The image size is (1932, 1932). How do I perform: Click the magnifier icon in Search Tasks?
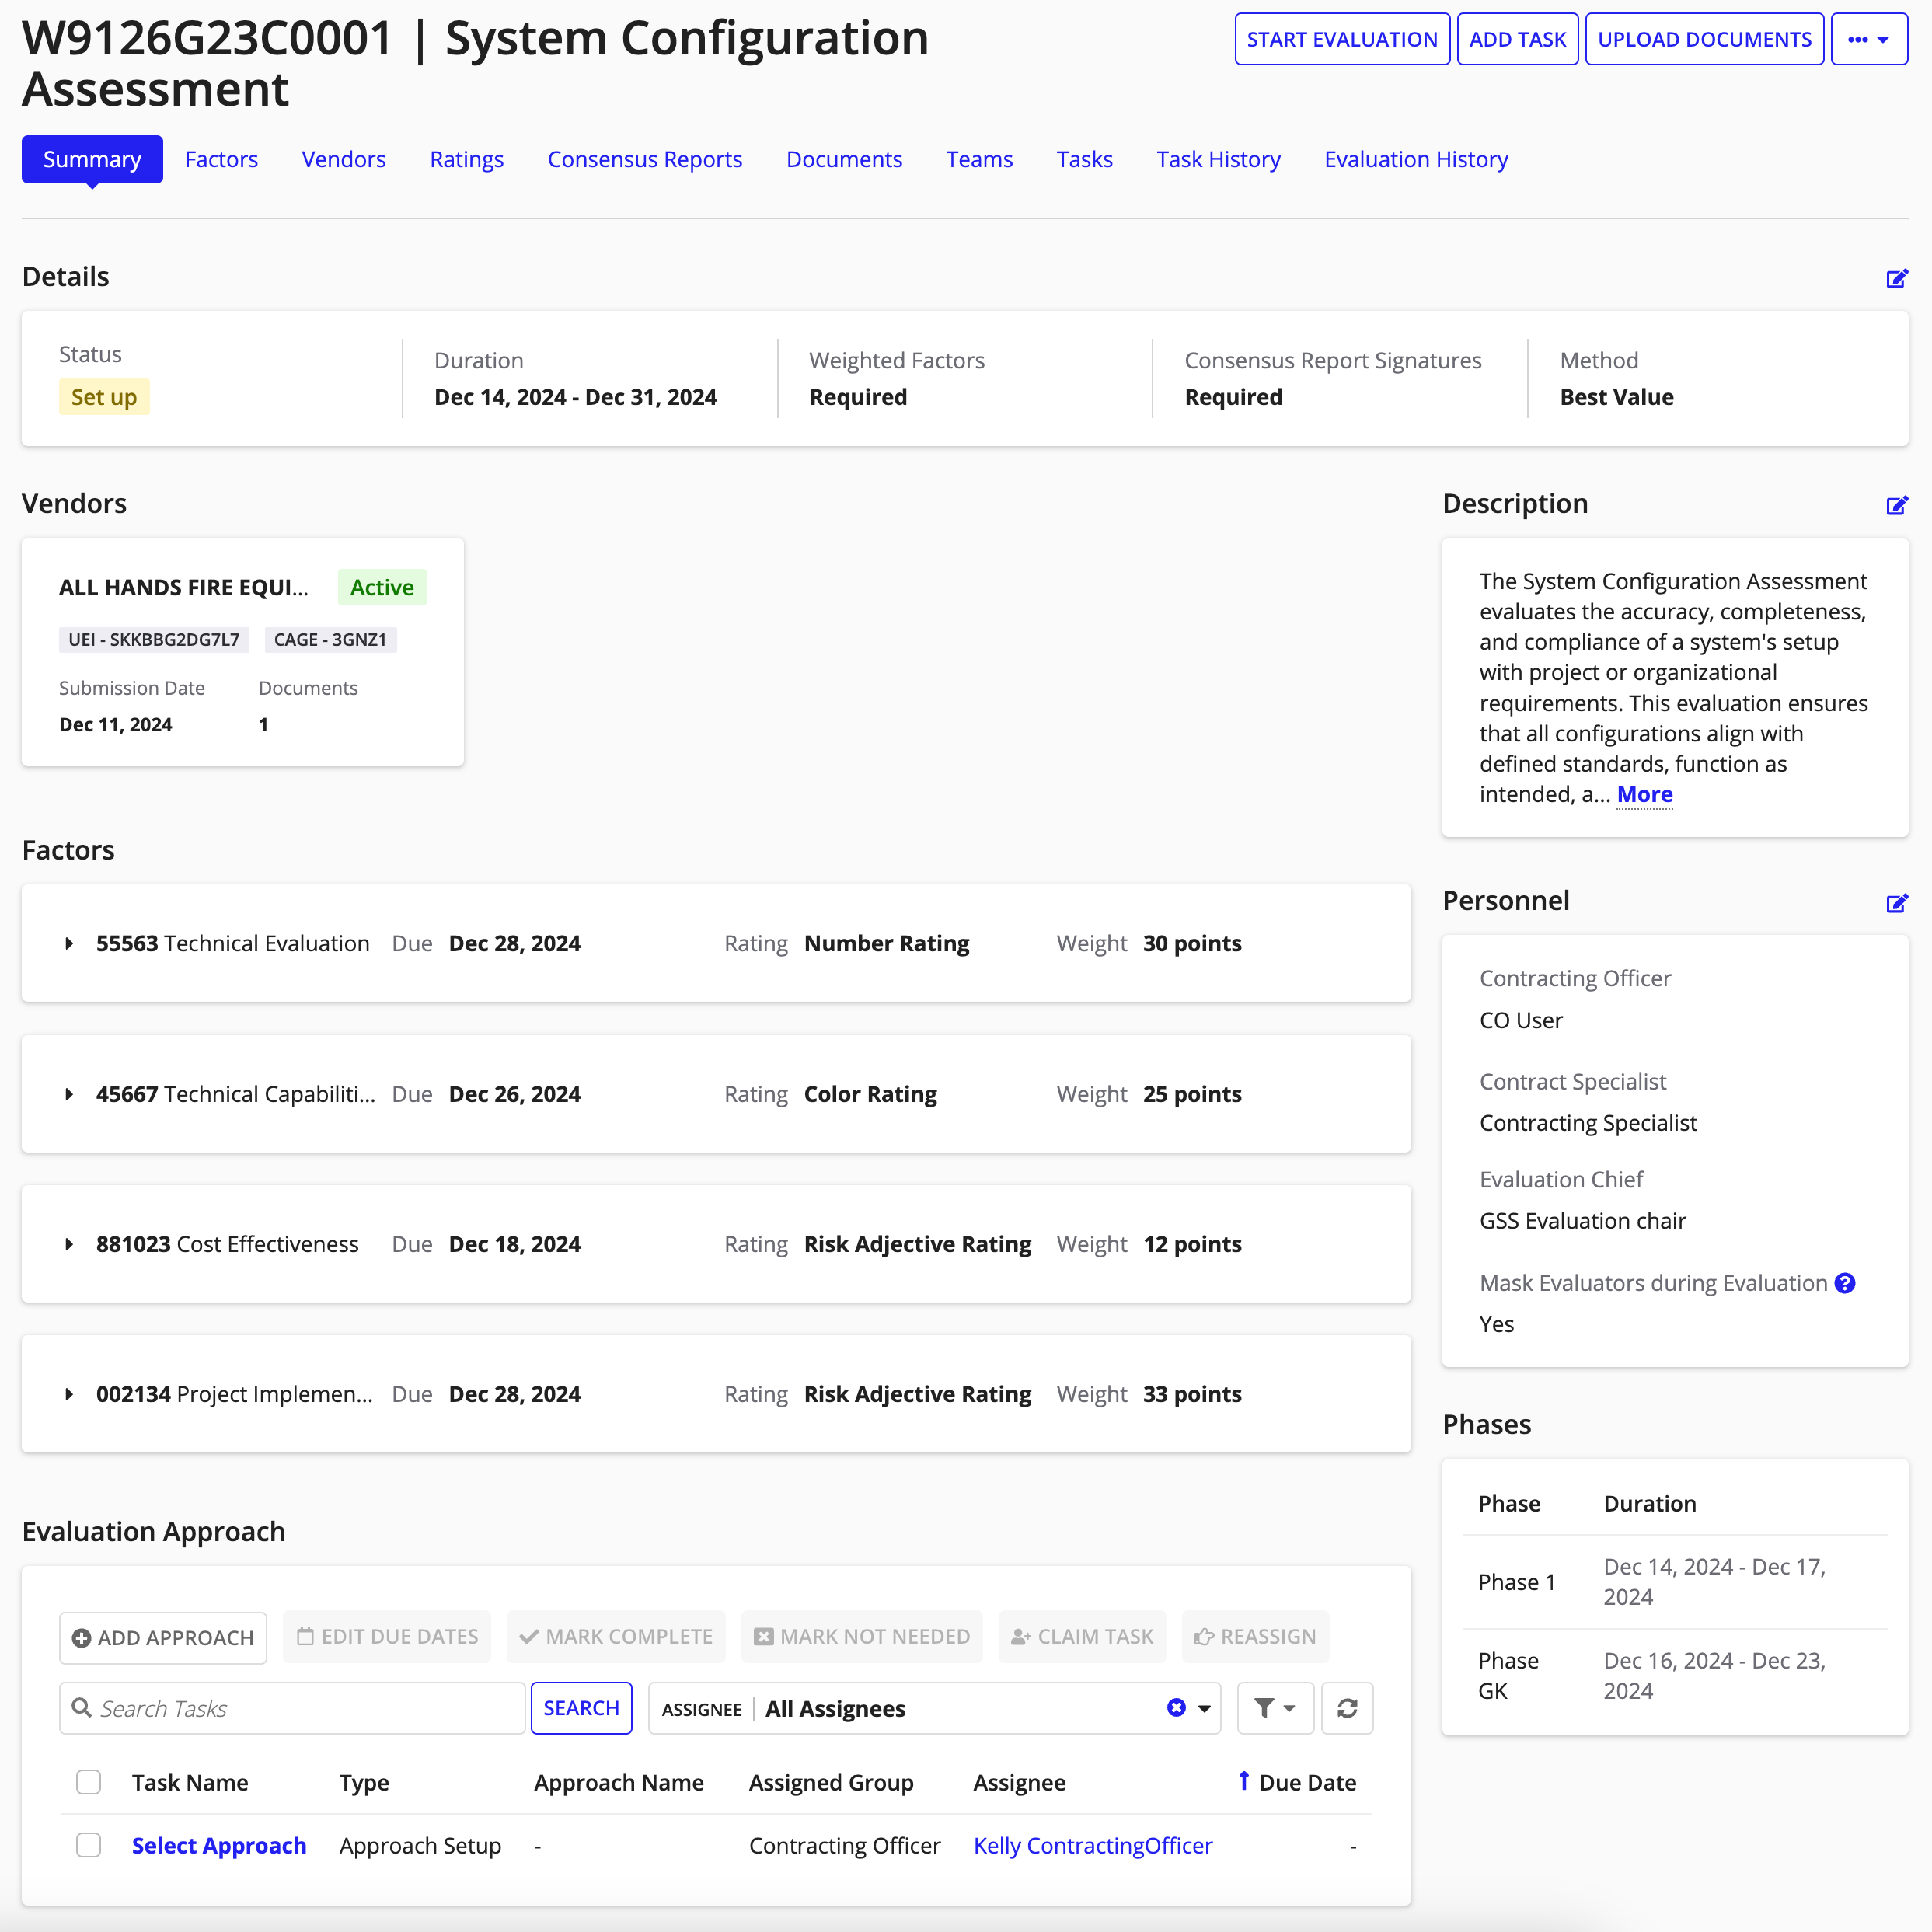pyautogui.click(x=82, y=1708)
